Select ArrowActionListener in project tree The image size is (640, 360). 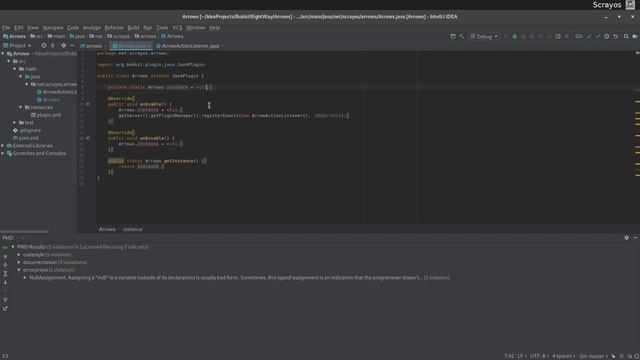pos(57,92)
